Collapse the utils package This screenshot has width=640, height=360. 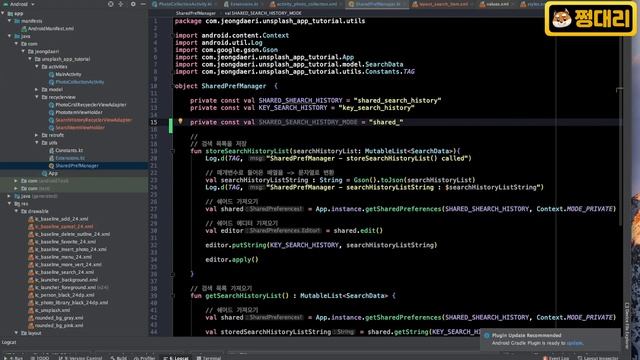click(x=37, y=143)
